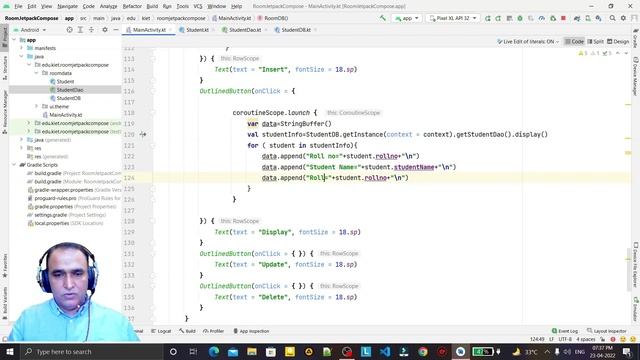Open Visual Studio Code from the taskbar
Image resolution: width=640 pixels, height=360 pixels.
pos(385,351)
